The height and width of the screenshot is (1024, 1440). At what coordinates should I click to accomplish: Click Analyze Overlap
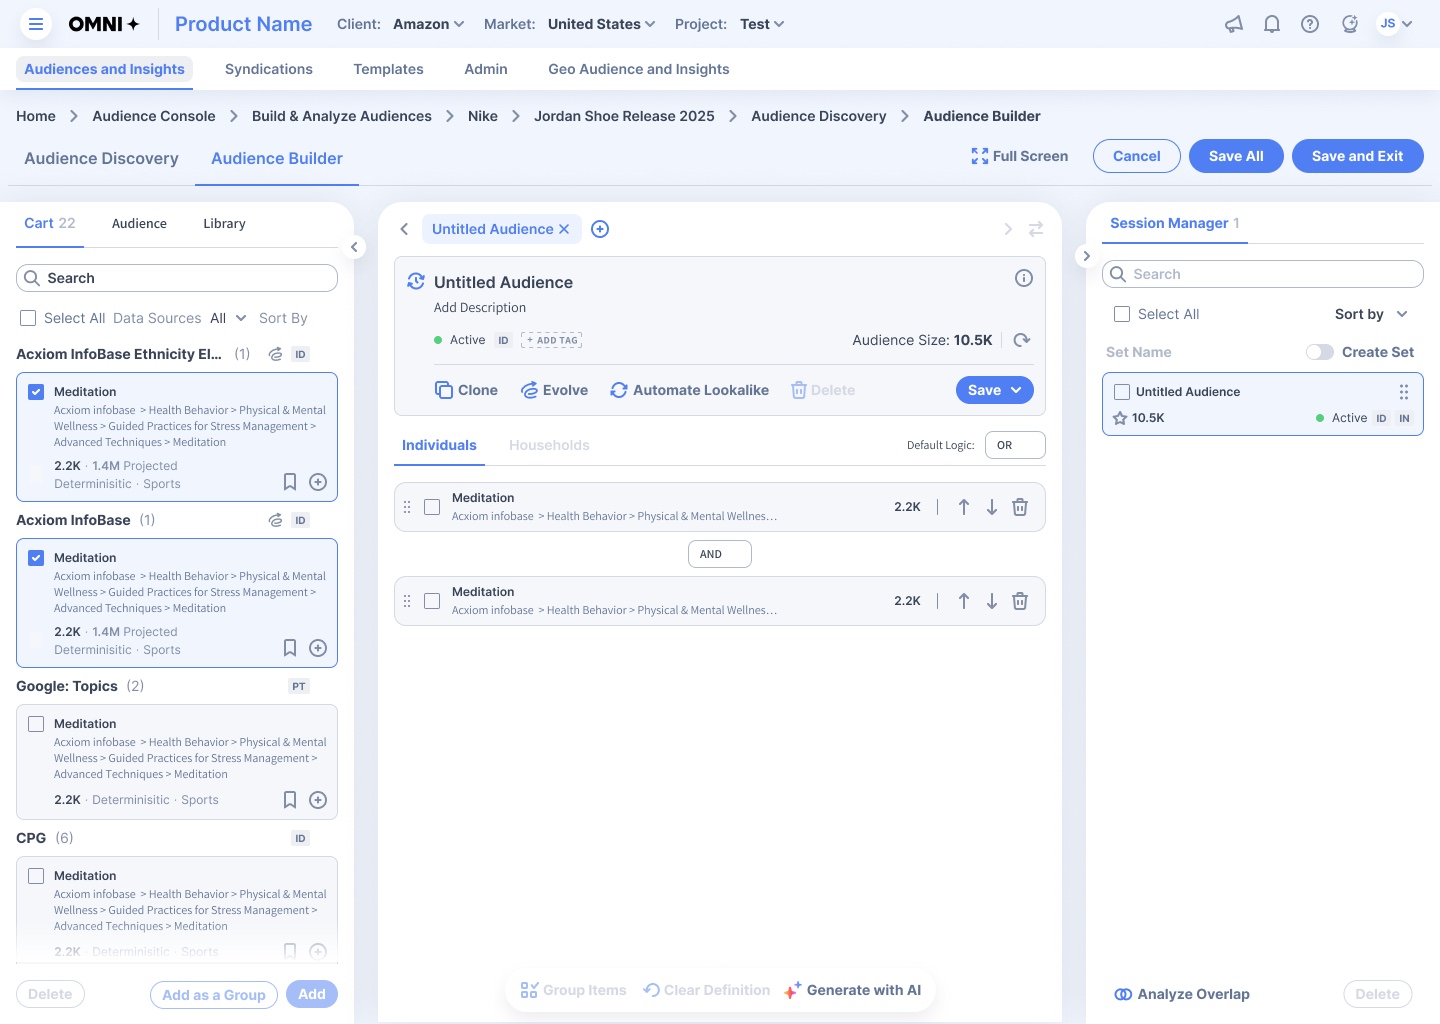click(x=1182, y=994)
